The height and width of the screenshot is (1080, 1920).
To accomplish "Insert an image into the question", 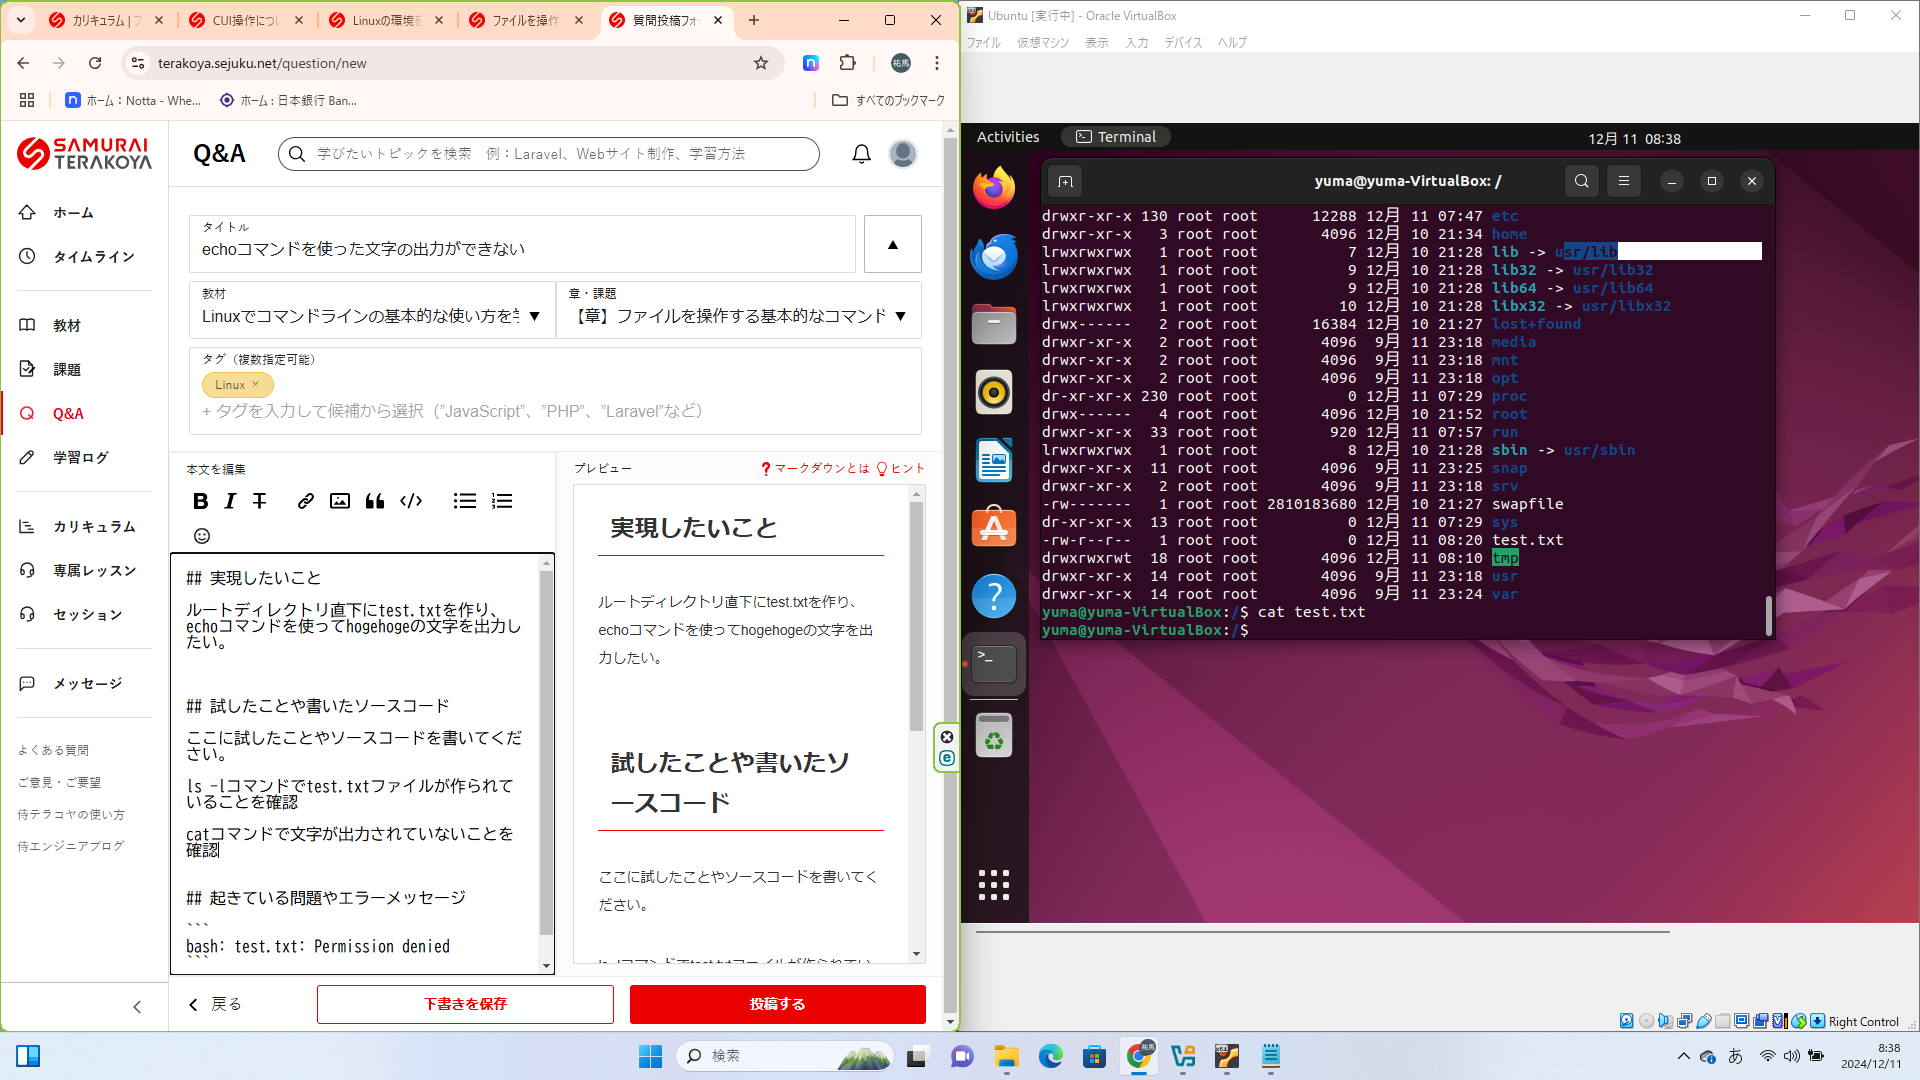I will tap(340, 501).
